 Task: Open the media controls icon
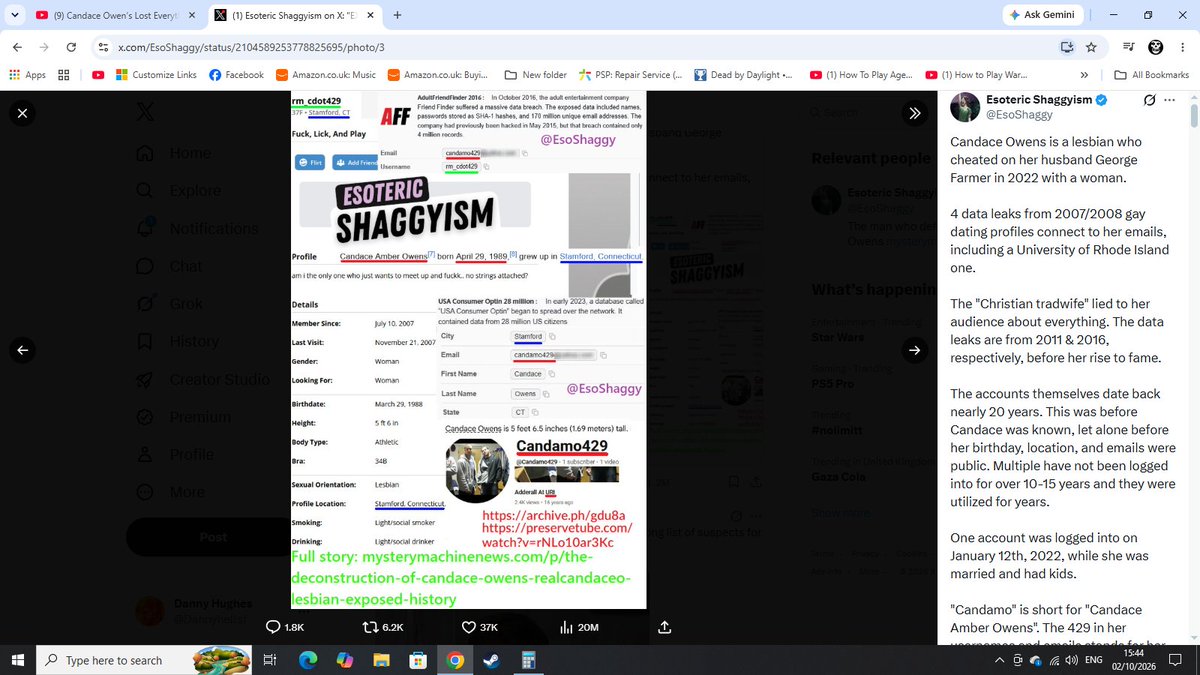(x=1128, y=47)
